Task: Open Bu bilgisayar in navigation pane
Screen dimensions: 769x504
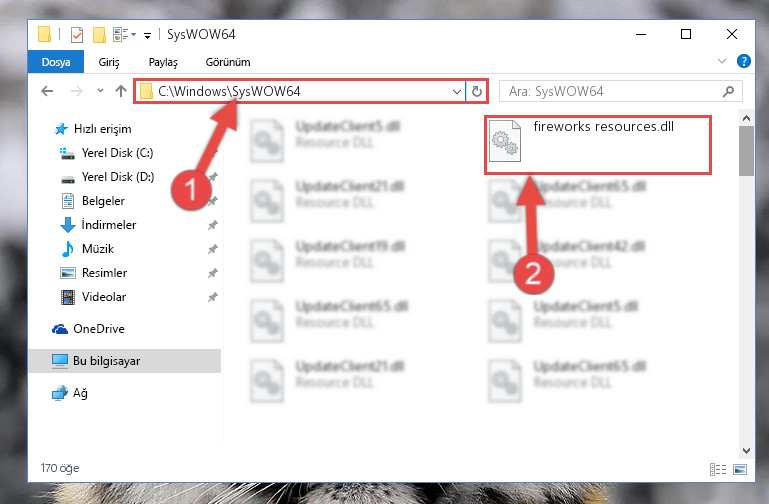Action: pos(125,361)
